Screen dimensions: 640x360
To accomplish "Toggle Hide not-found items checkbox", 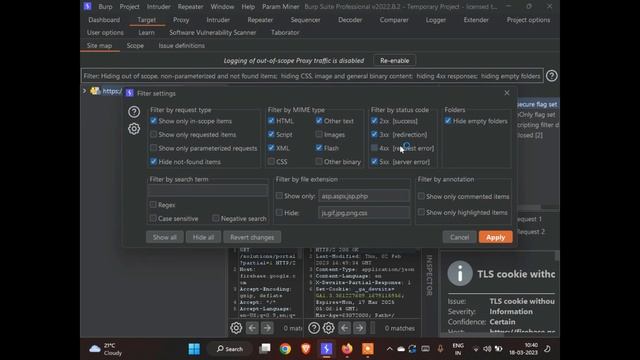I will (x=153, y=162).
